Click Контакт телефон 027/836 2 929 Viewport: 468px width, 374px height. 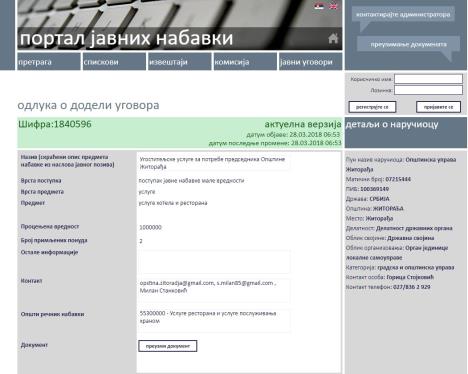(x=388, y=287)
